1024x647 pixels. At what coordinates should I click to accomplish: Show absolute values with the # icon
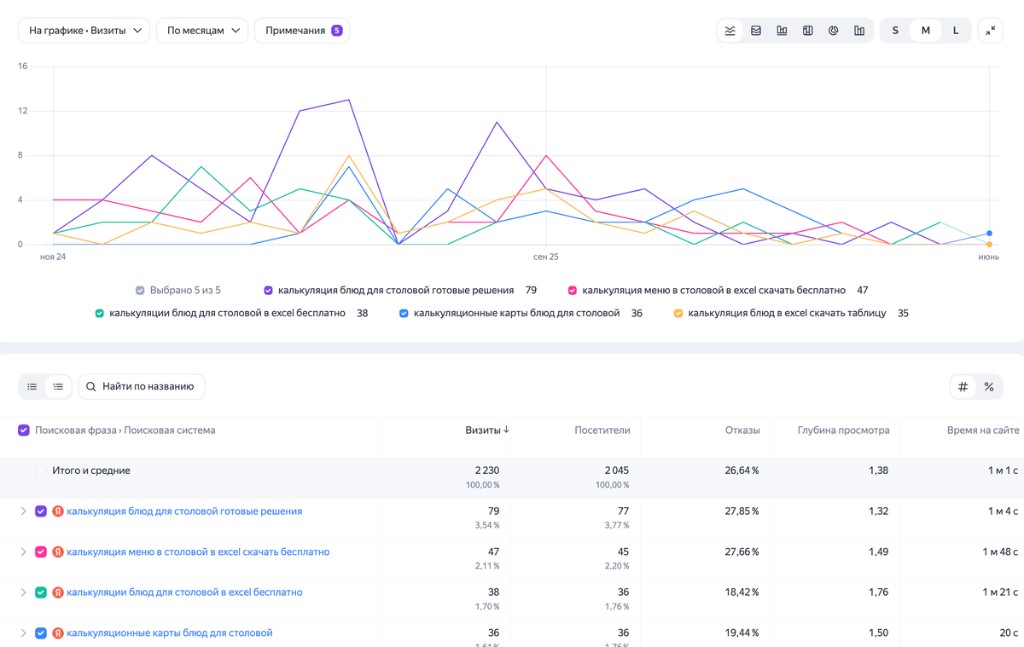[963, 387]
